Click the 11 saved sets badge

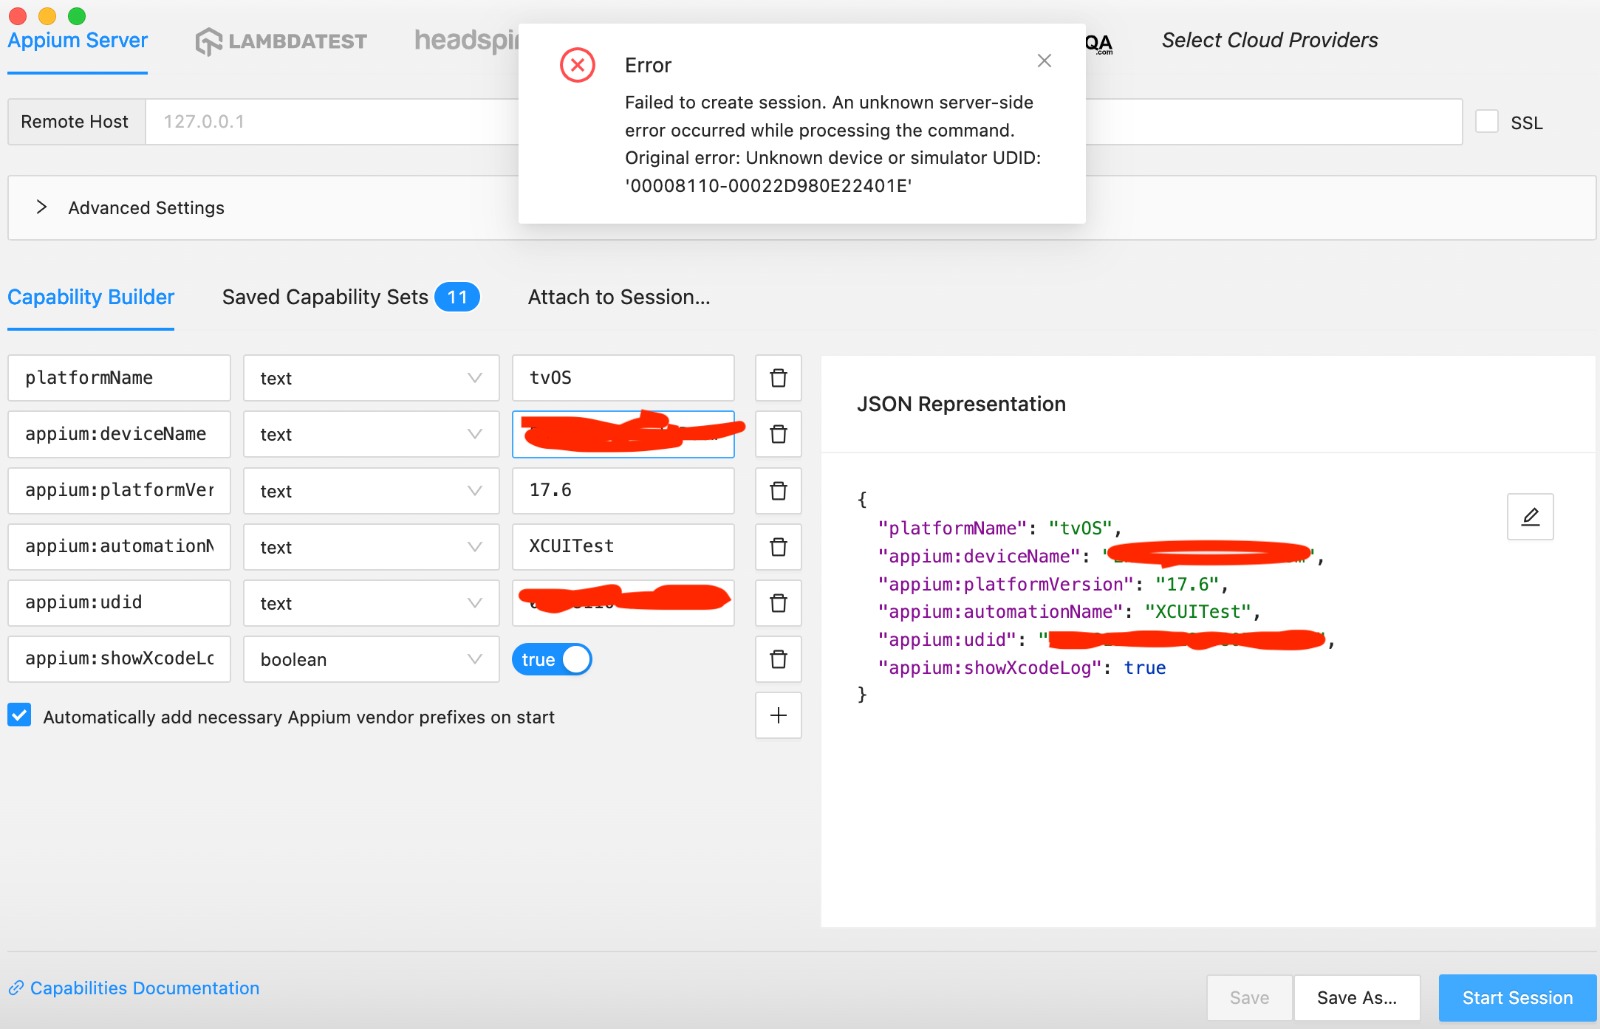457,297
